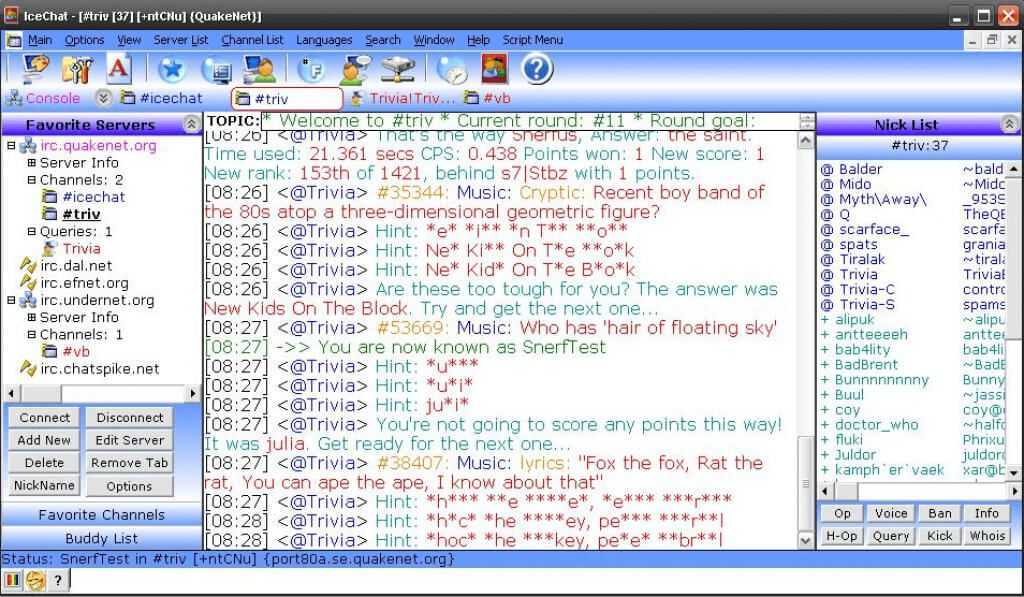The image size is (1024, 597).
Task: Collapse the irc.undernet.org server node
Action: (11, 300)
